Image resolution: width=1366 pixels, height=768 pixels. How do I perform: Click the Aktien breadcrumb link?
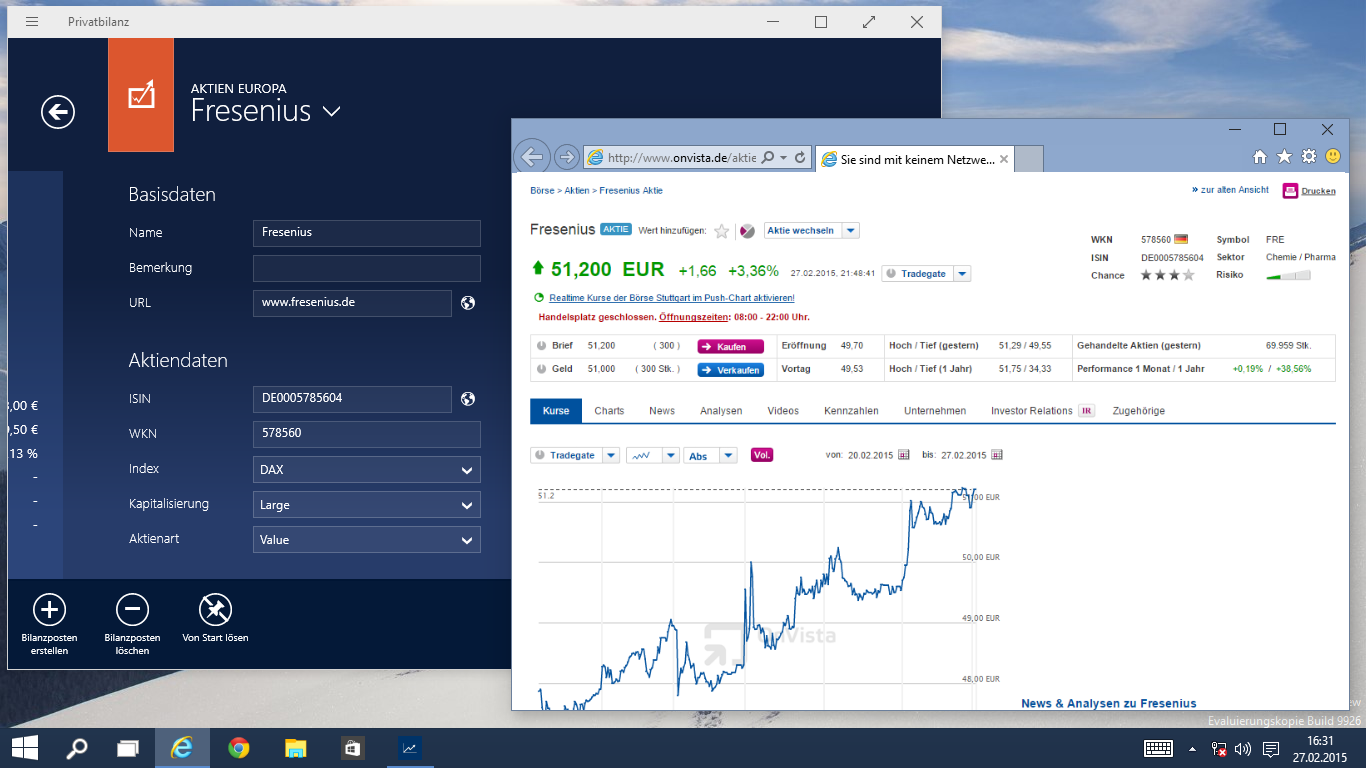tap(576, 190)
